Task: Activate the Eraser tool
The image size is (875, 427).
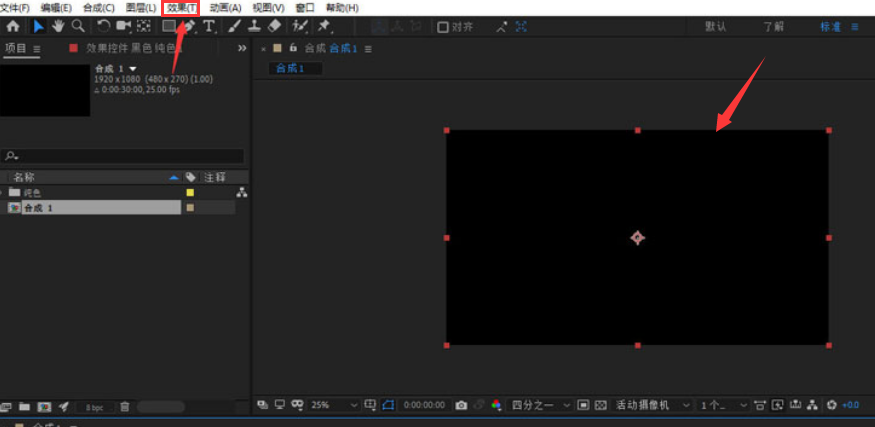Action: tap(275, 26)
